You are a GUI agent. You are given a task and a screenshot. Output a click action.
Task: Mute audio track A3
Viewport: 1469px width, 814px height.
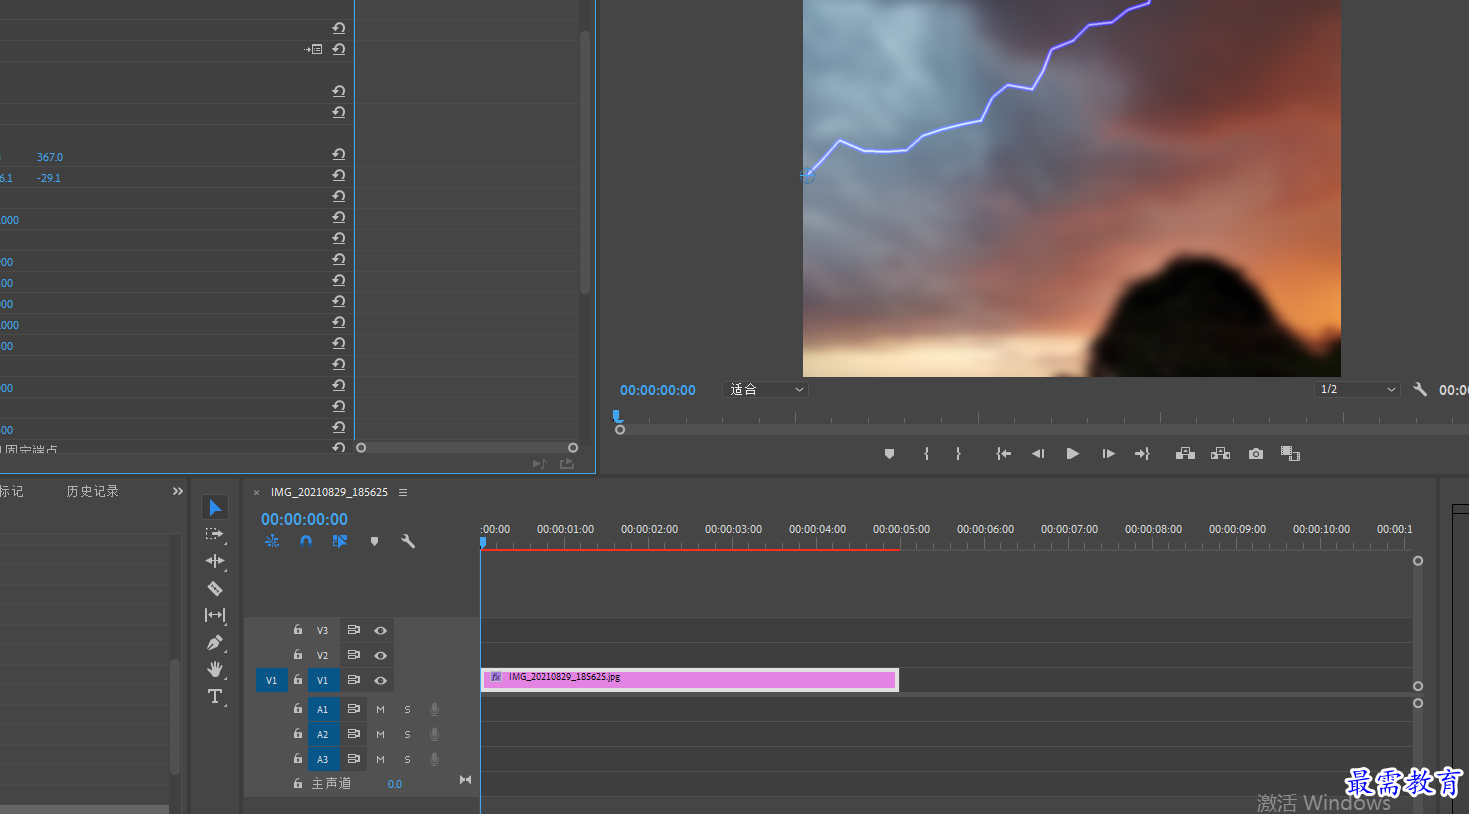(380, 759)
